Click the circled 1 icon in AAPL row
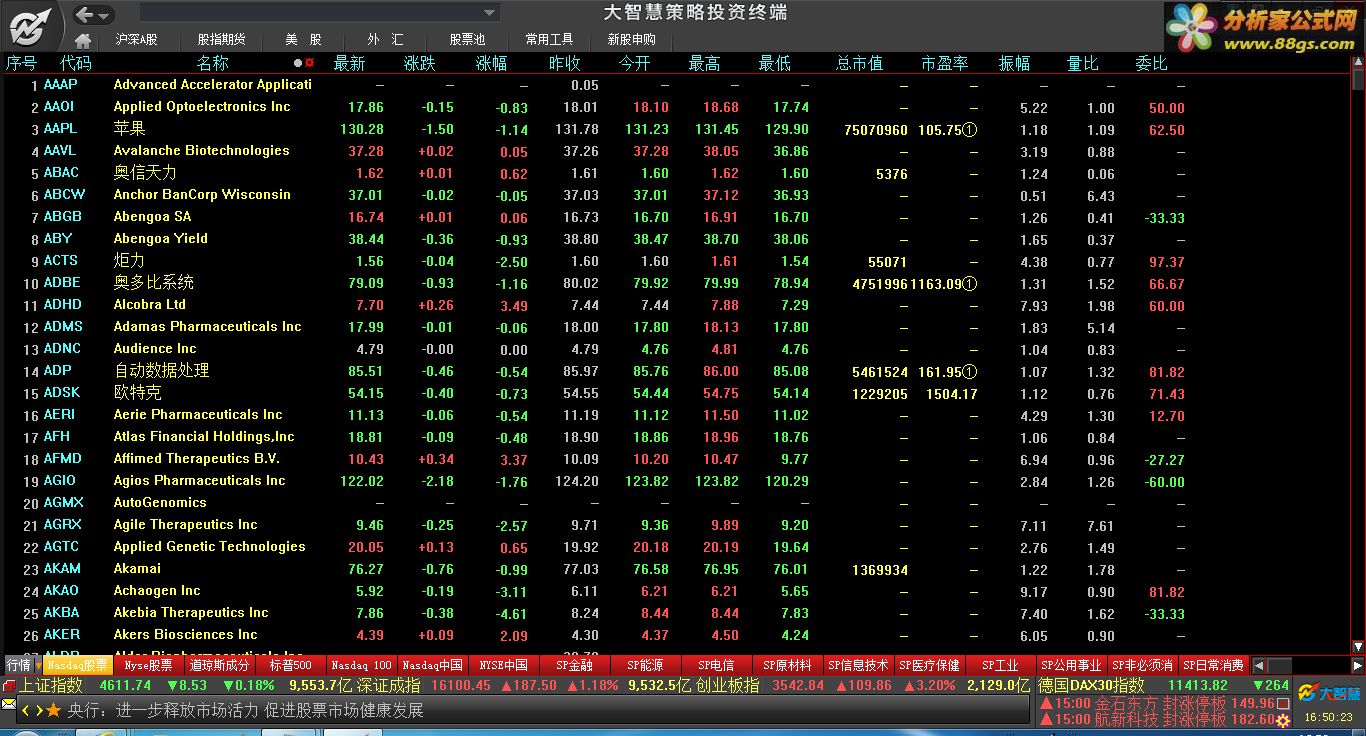1366x736 pixels. (970, 130)
